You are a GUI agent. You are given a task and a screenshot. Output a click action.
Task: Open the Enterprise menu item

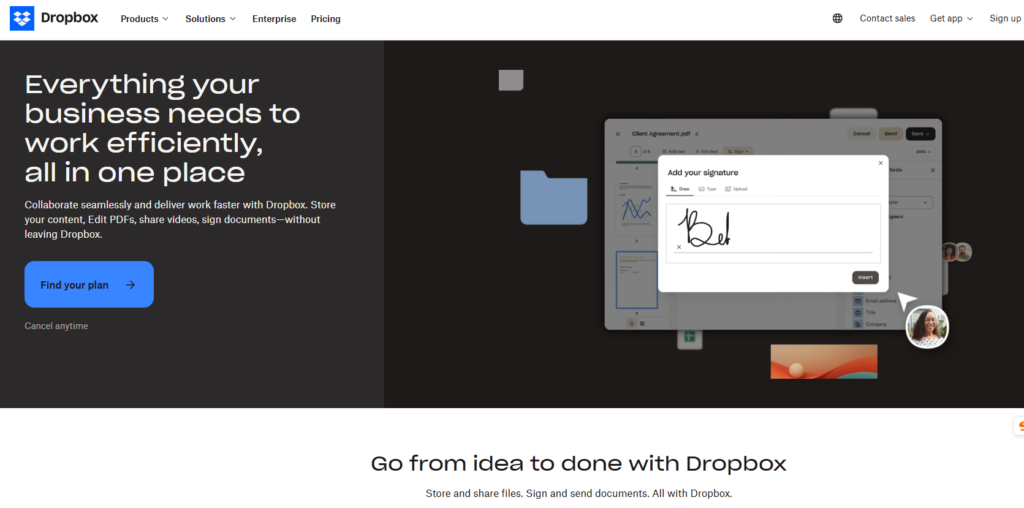tap(274, 19)
